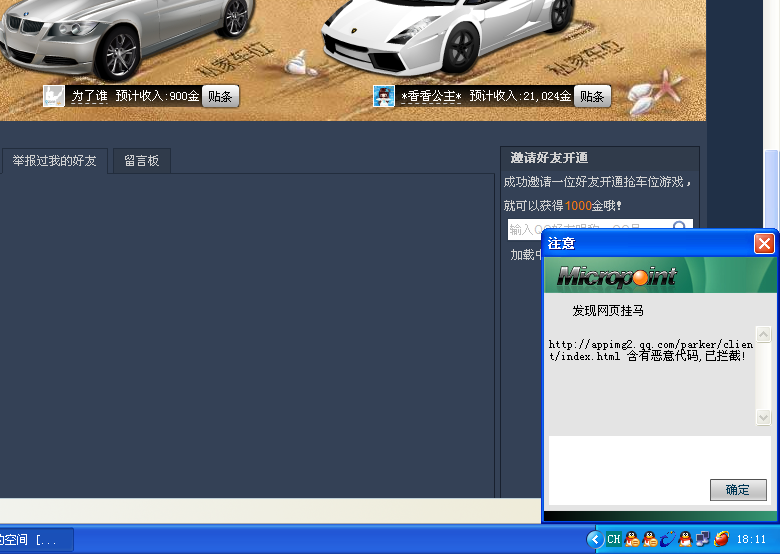Click the avatar icon of 为了谁
This screenshot has width=780, height=554.
(54, 96)
